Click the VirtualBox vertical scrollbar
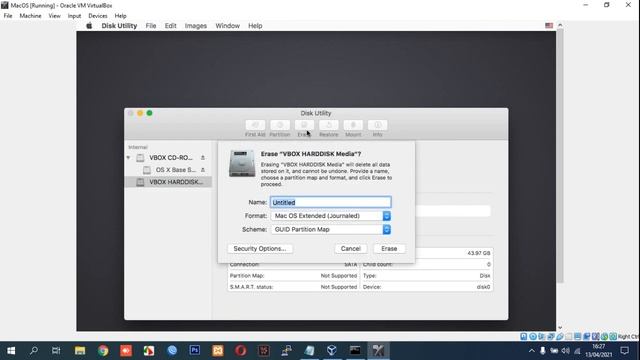Image resolution: width=640 pixels, height=360 pixels. pos(560,155)
